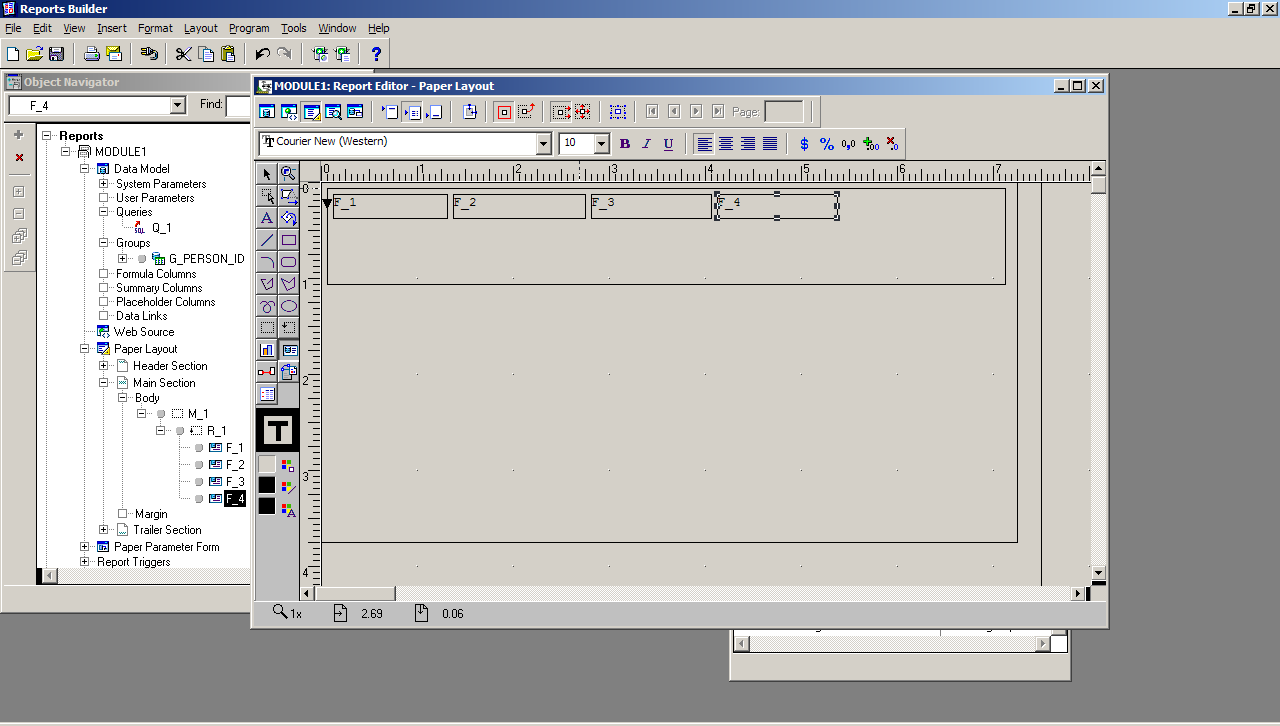The width and height of the screenshot is (1280, 726).
Task: Select the Rectangle drawing tool
Action: (289, 240)
